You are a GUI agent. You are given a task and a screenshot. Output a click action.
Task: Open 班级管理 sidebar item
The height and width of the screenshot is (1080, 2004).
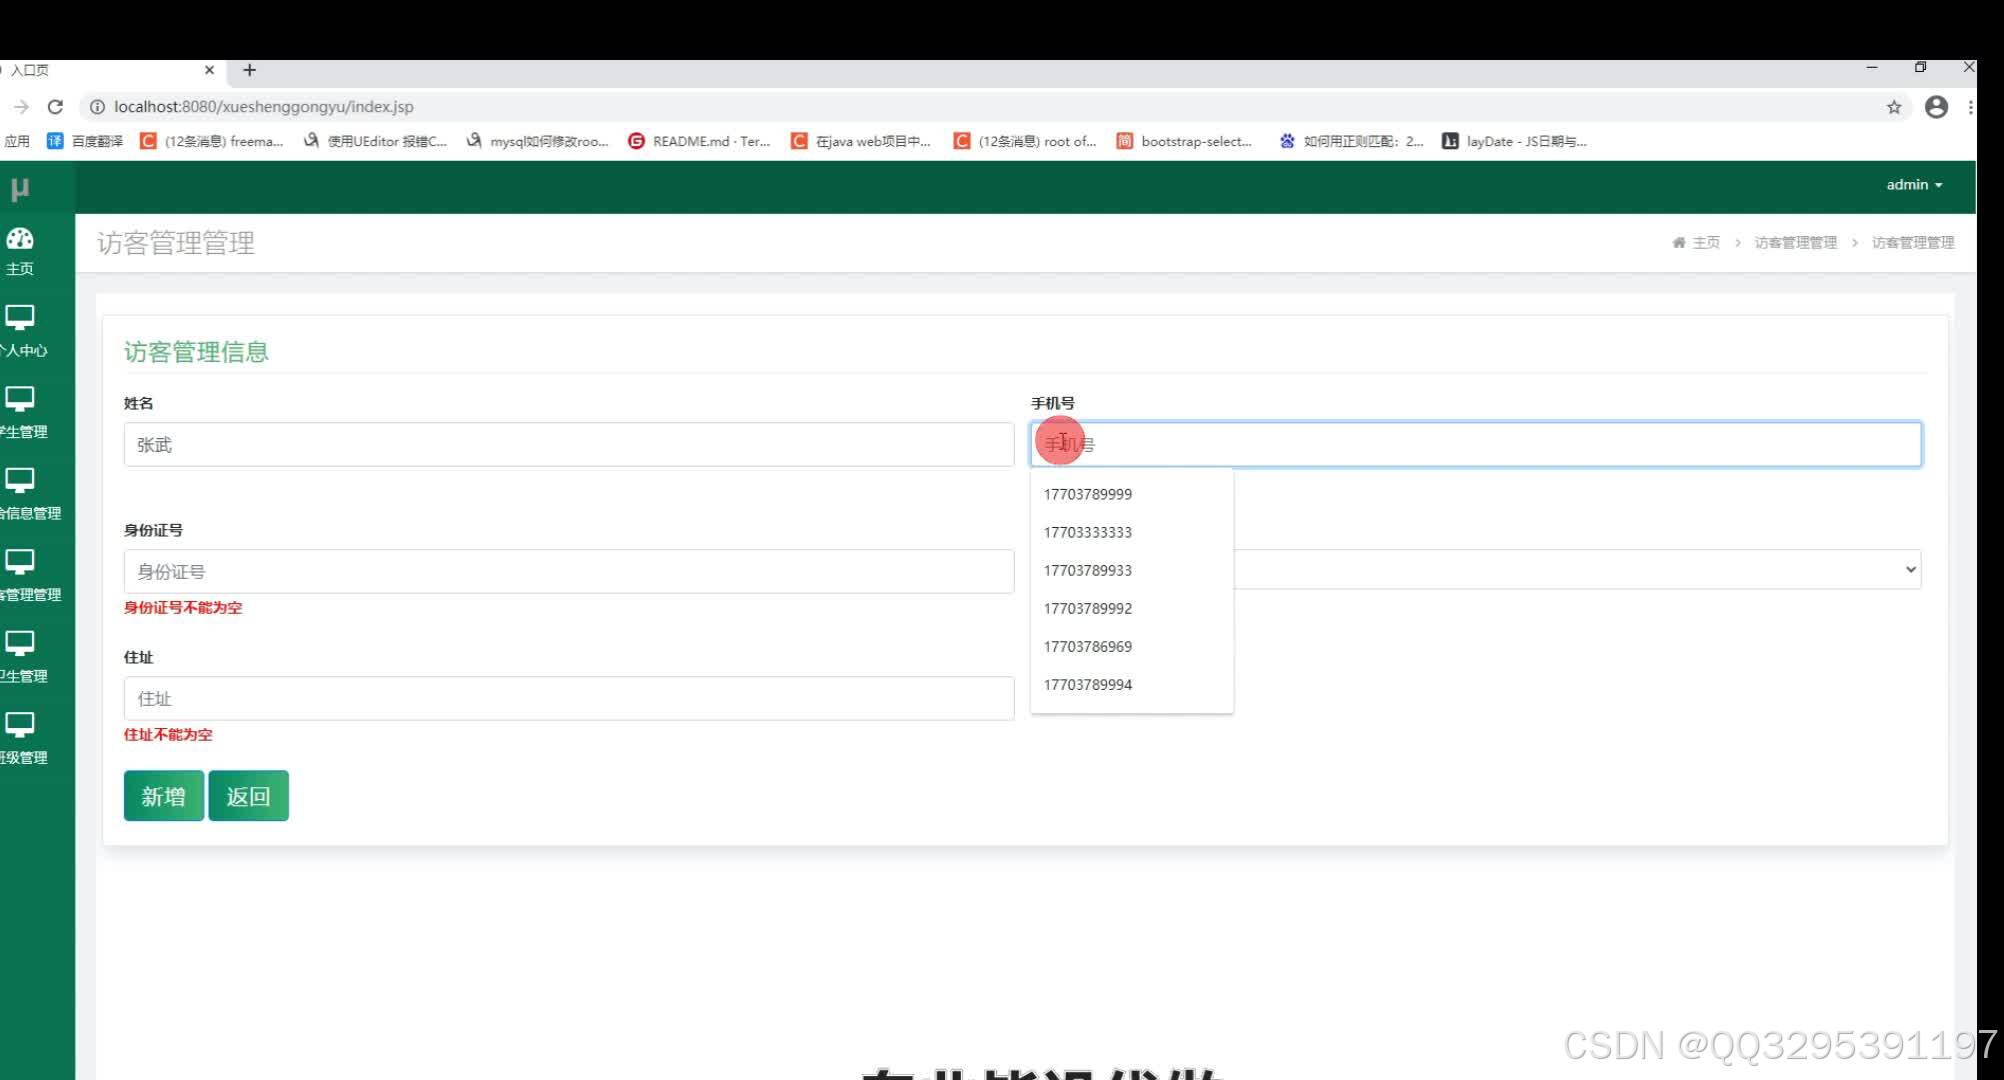pyautogui.click(x=24, y=739)
